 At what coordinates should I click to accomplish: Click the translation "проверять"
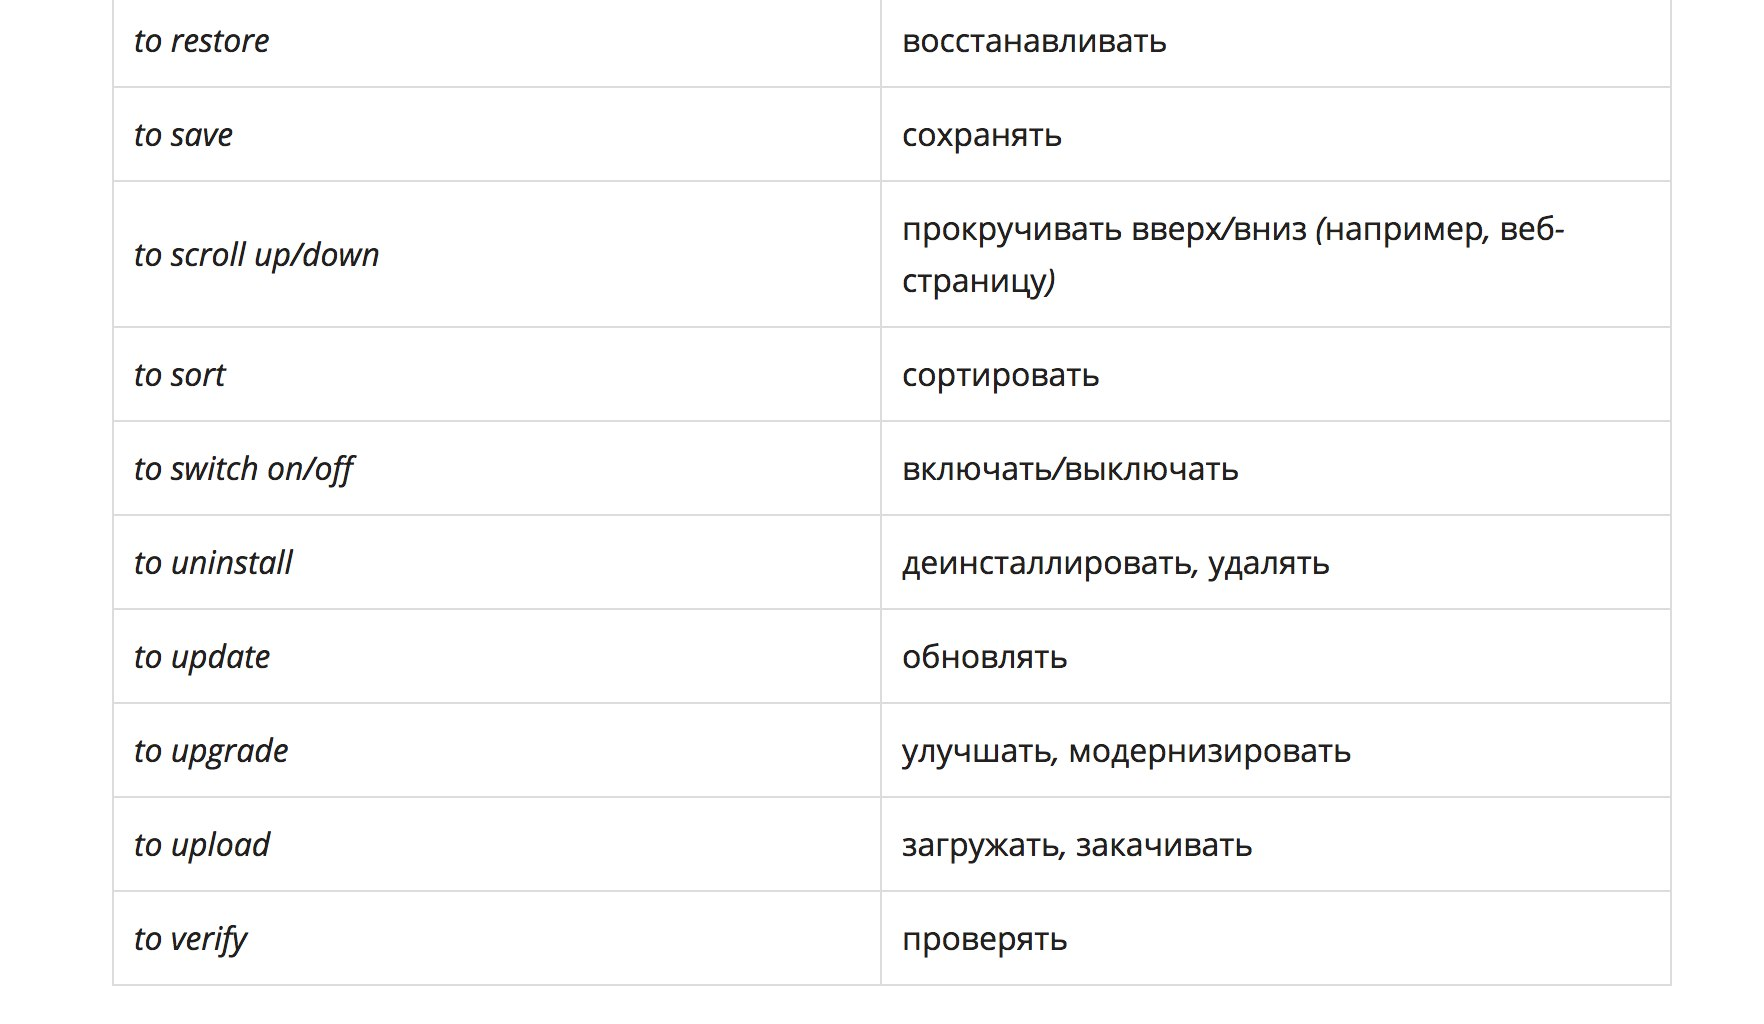pyautogui.click(x=984, y=939)
